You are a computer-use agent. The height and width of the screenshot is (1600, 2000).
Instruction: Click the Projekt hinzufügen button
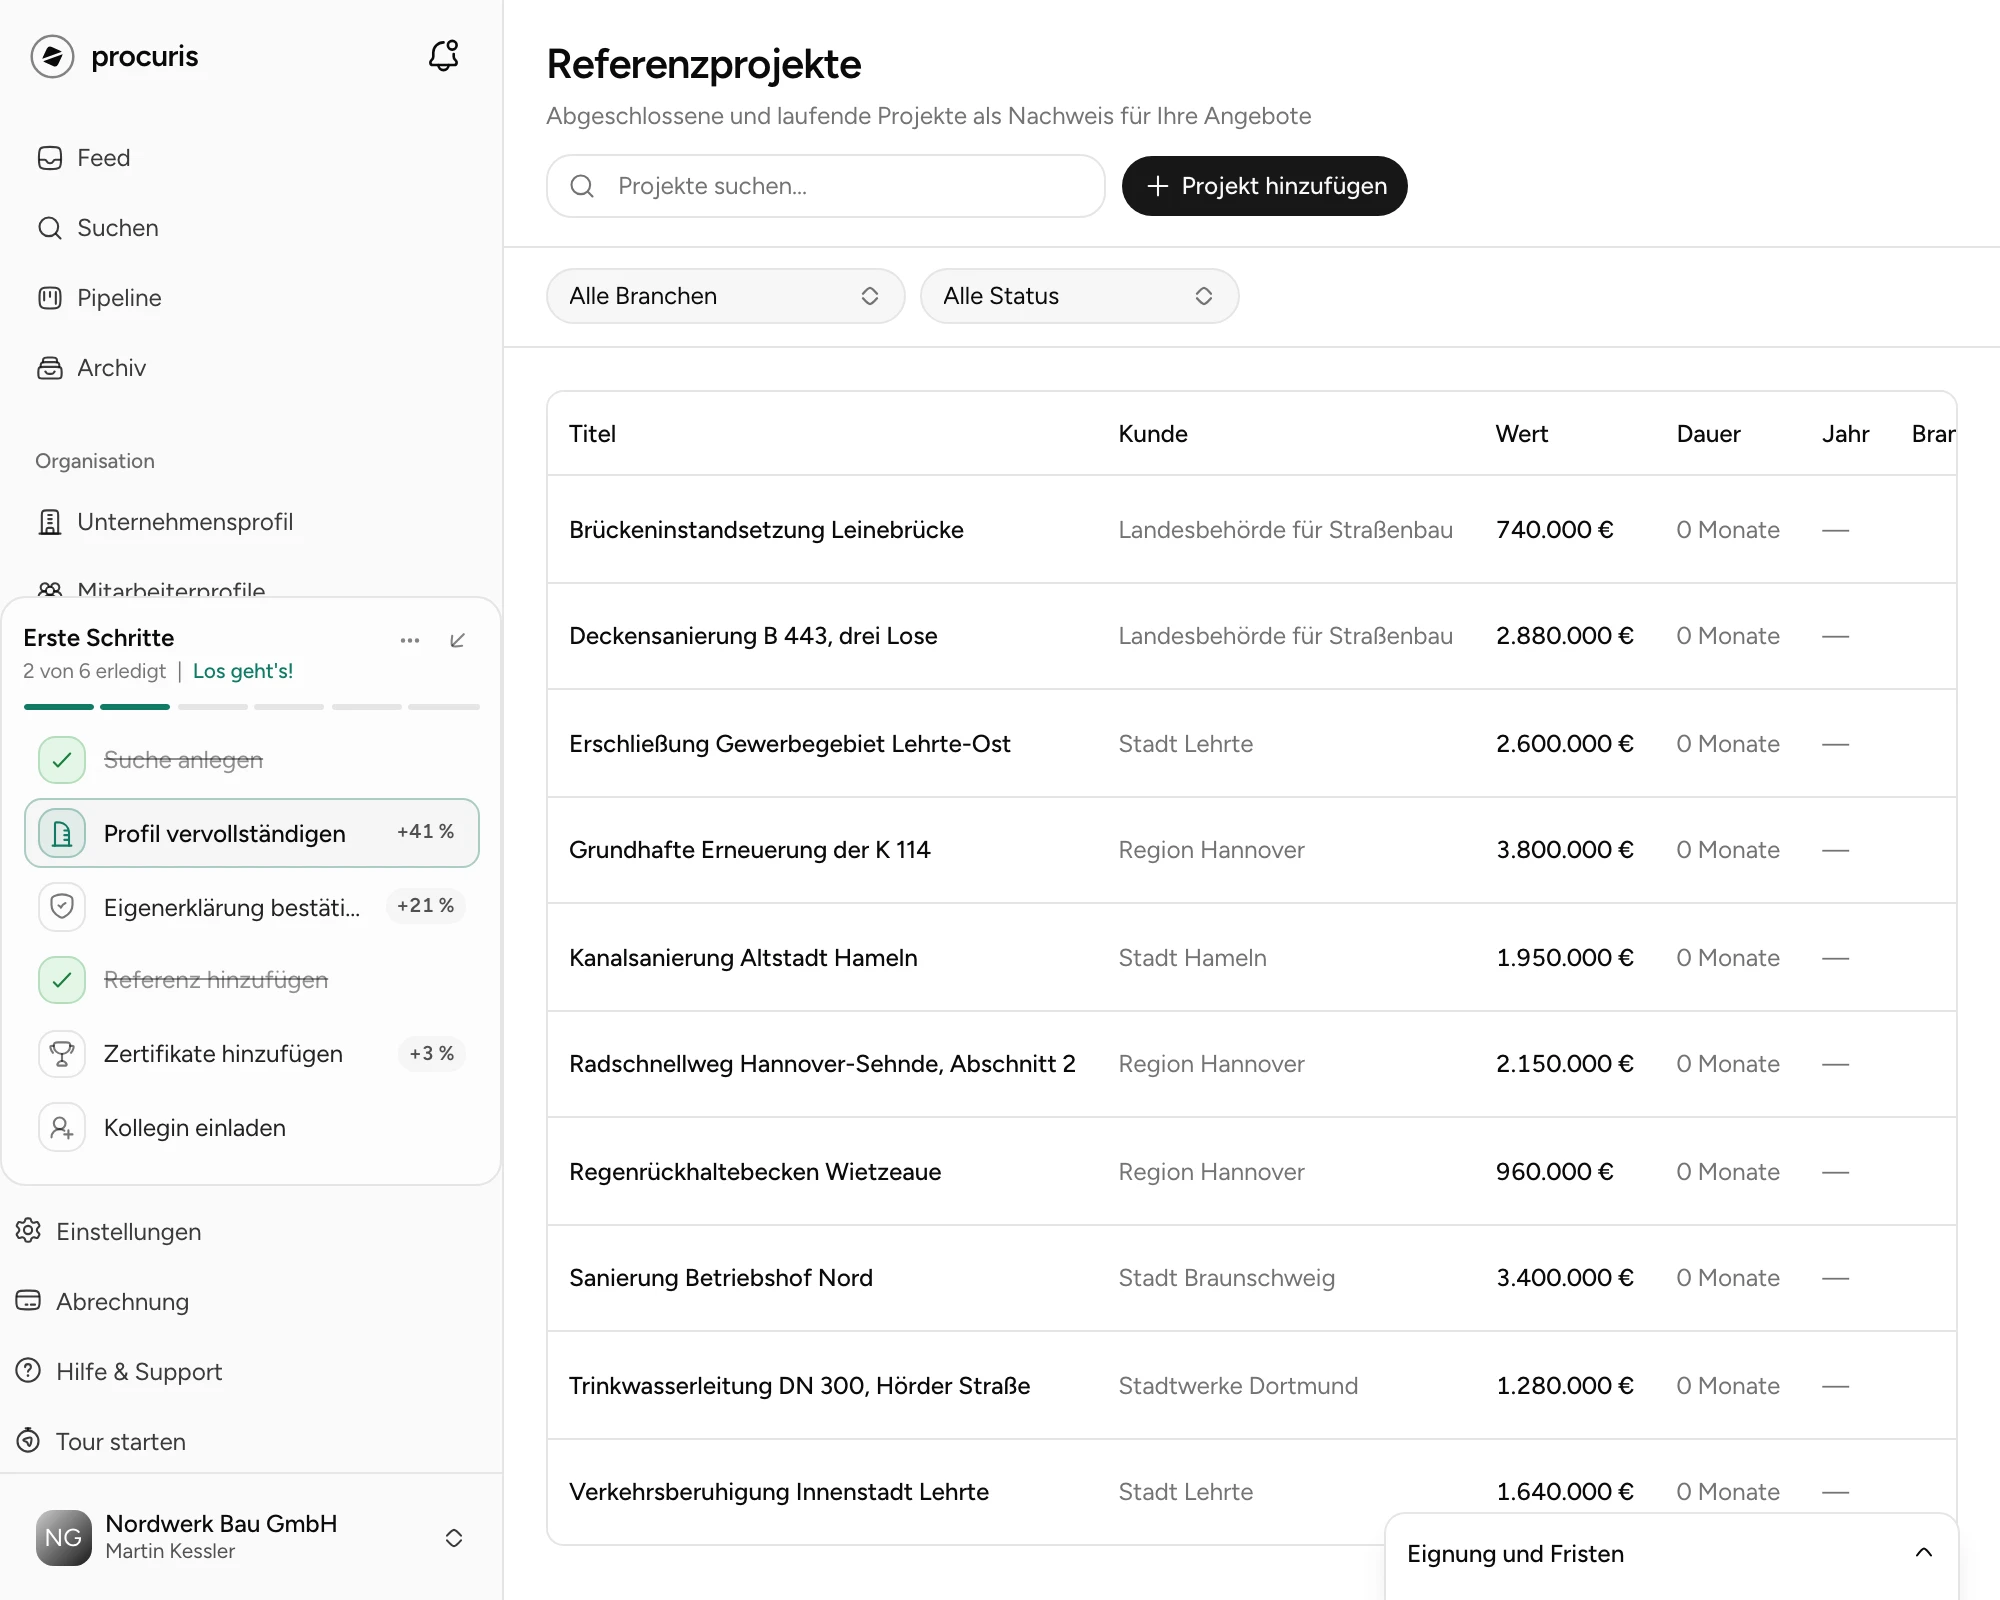[1264, 186]
